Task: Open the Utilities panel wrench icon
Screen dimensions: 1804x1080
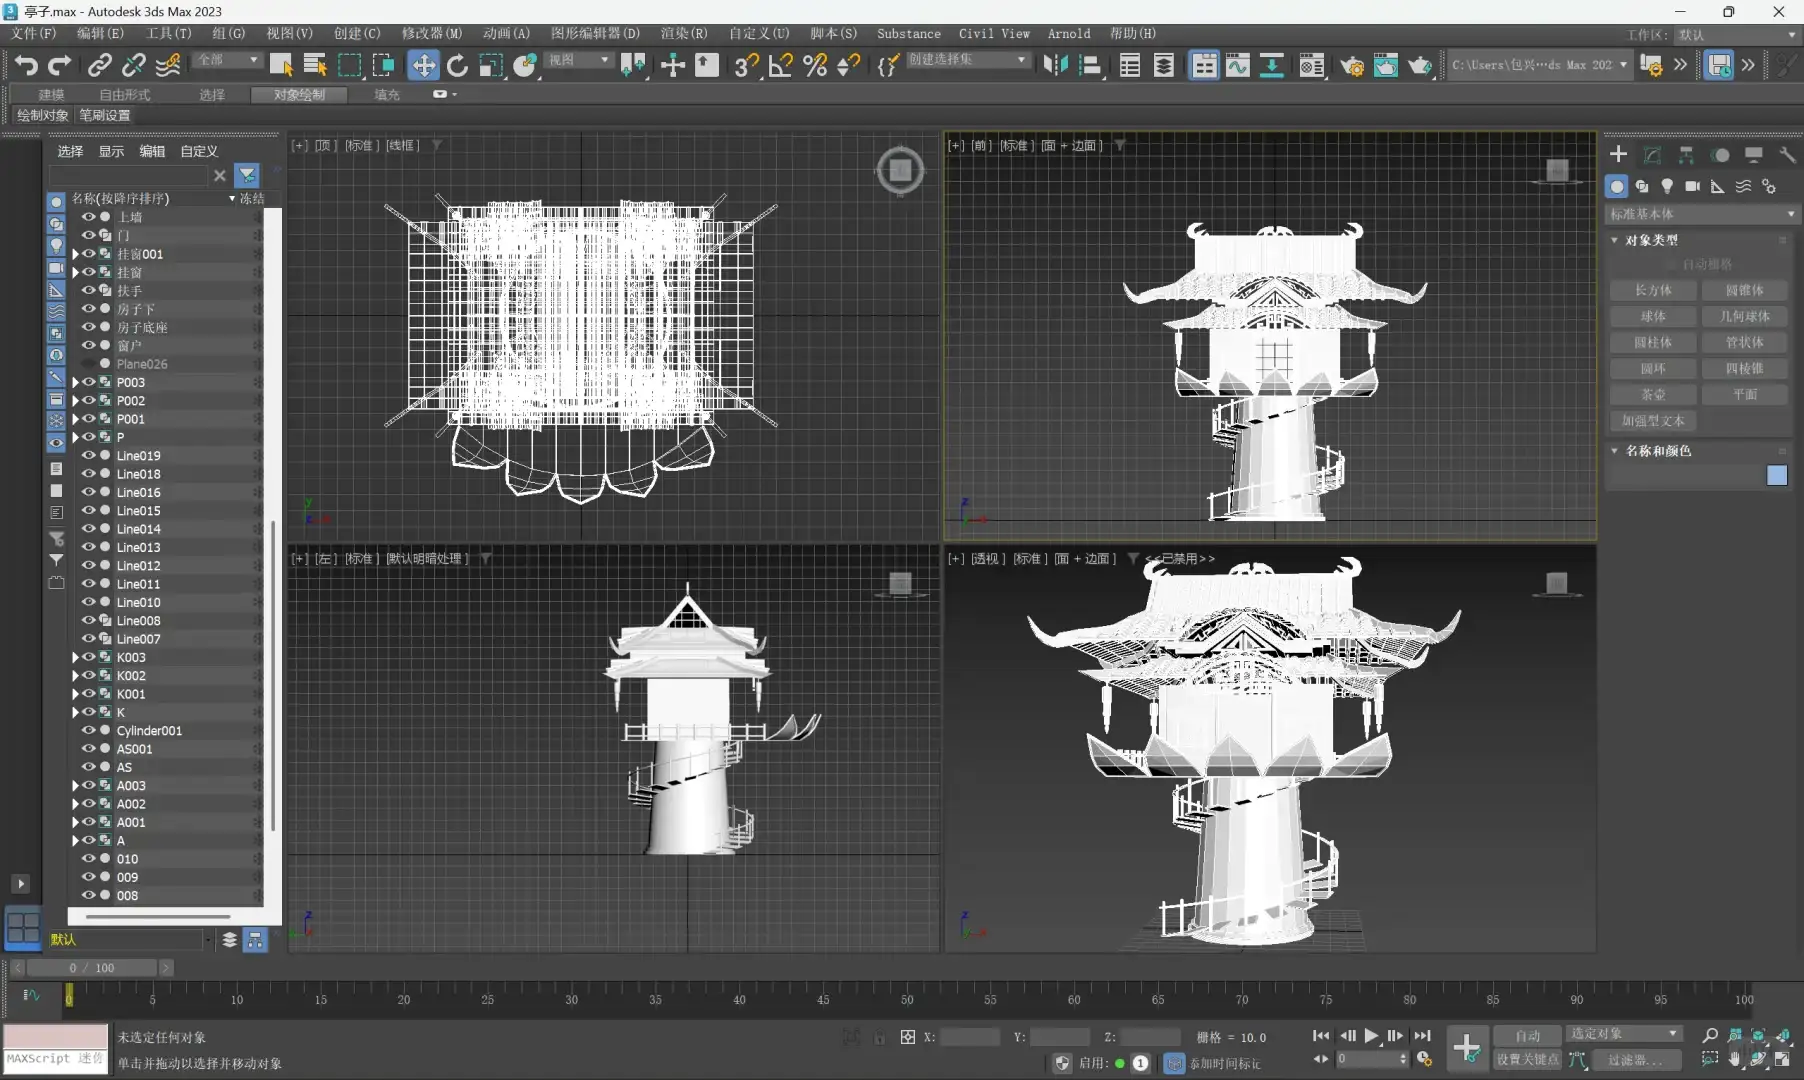Action: [1787, 155]
